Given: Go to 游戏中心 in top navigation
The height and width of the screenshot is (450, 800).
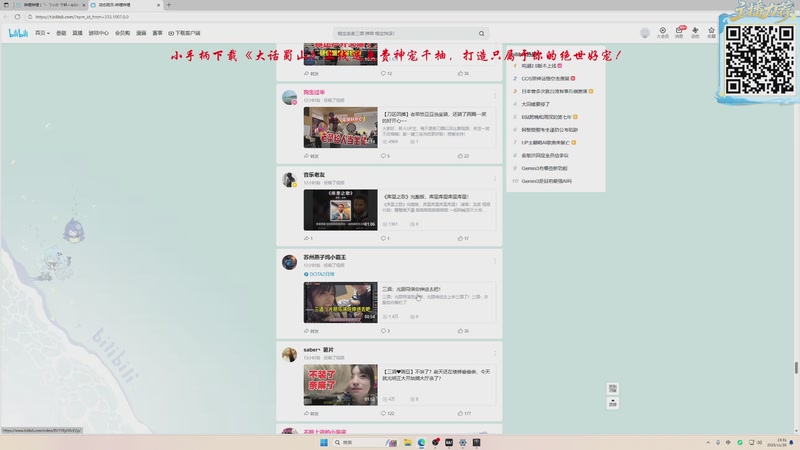Looking at the screenshot, I should 98,33.
